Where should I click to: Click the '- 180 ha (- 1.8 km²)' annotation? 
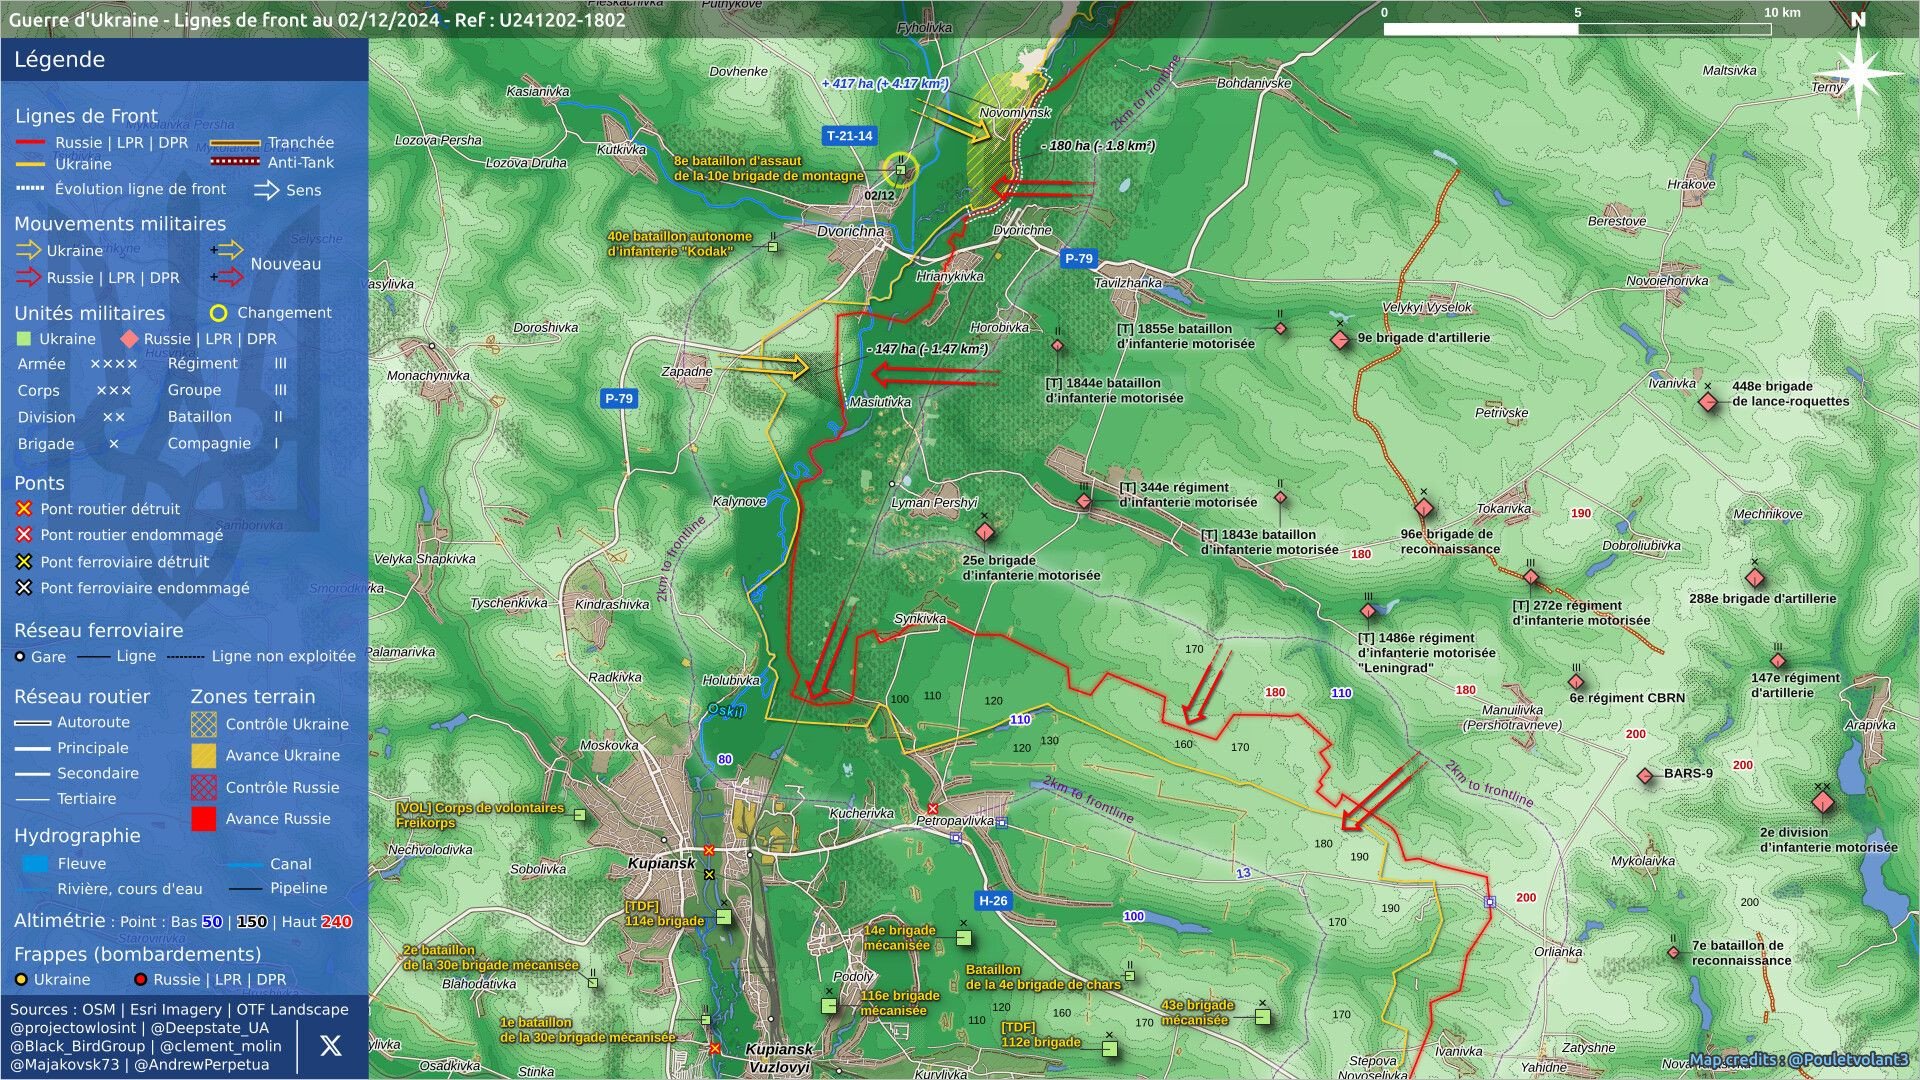[x=1098, y=146]
